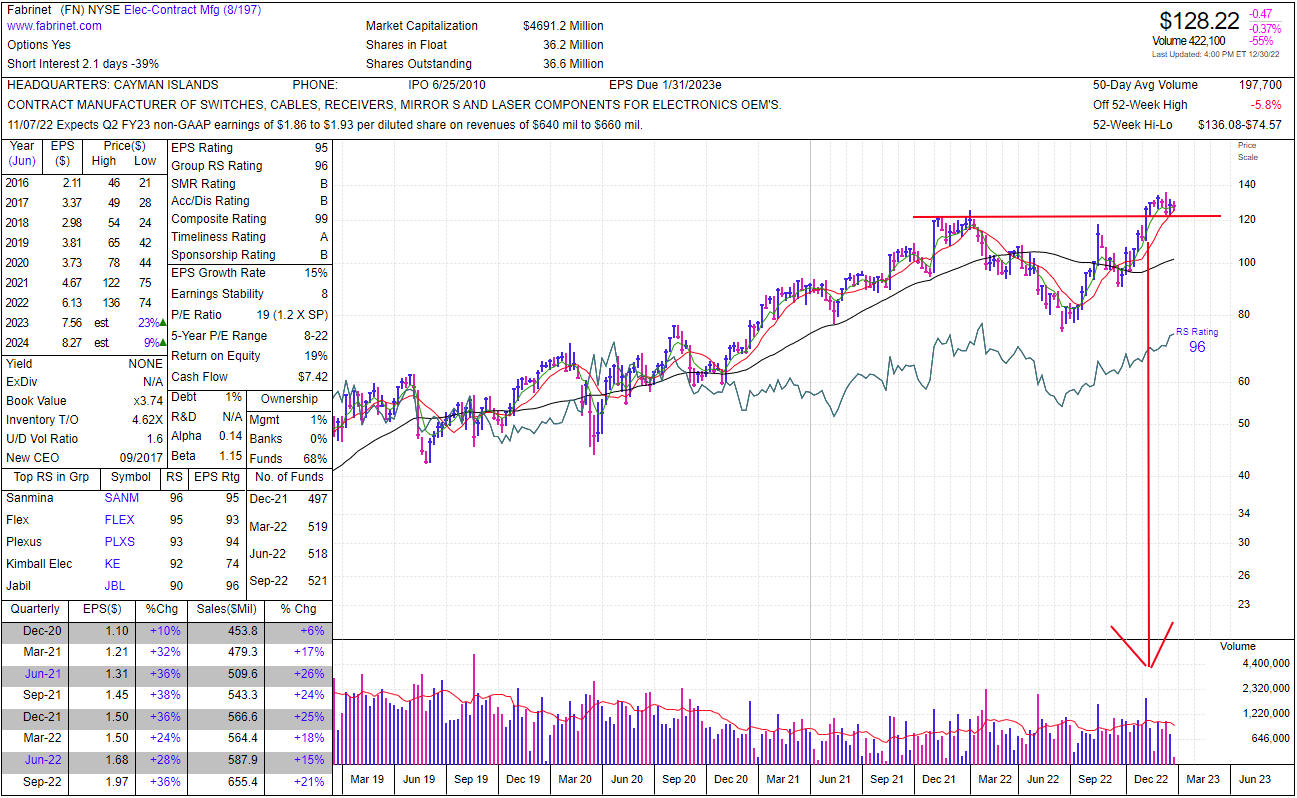The height and width of the screenshot is (798, 1297).
Task: Click the 140 price scale label
Action: 1247,185
